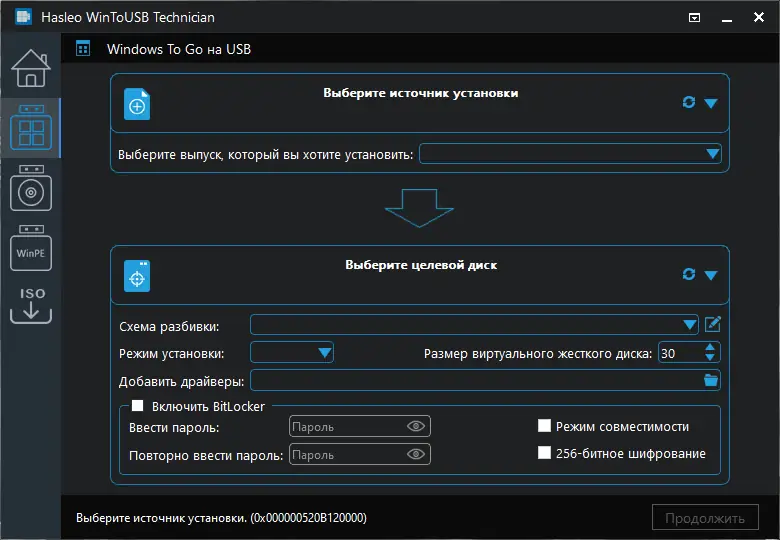Screen dimensions: 780x540
Task: Show password in first password field
Action: [416, 426]
